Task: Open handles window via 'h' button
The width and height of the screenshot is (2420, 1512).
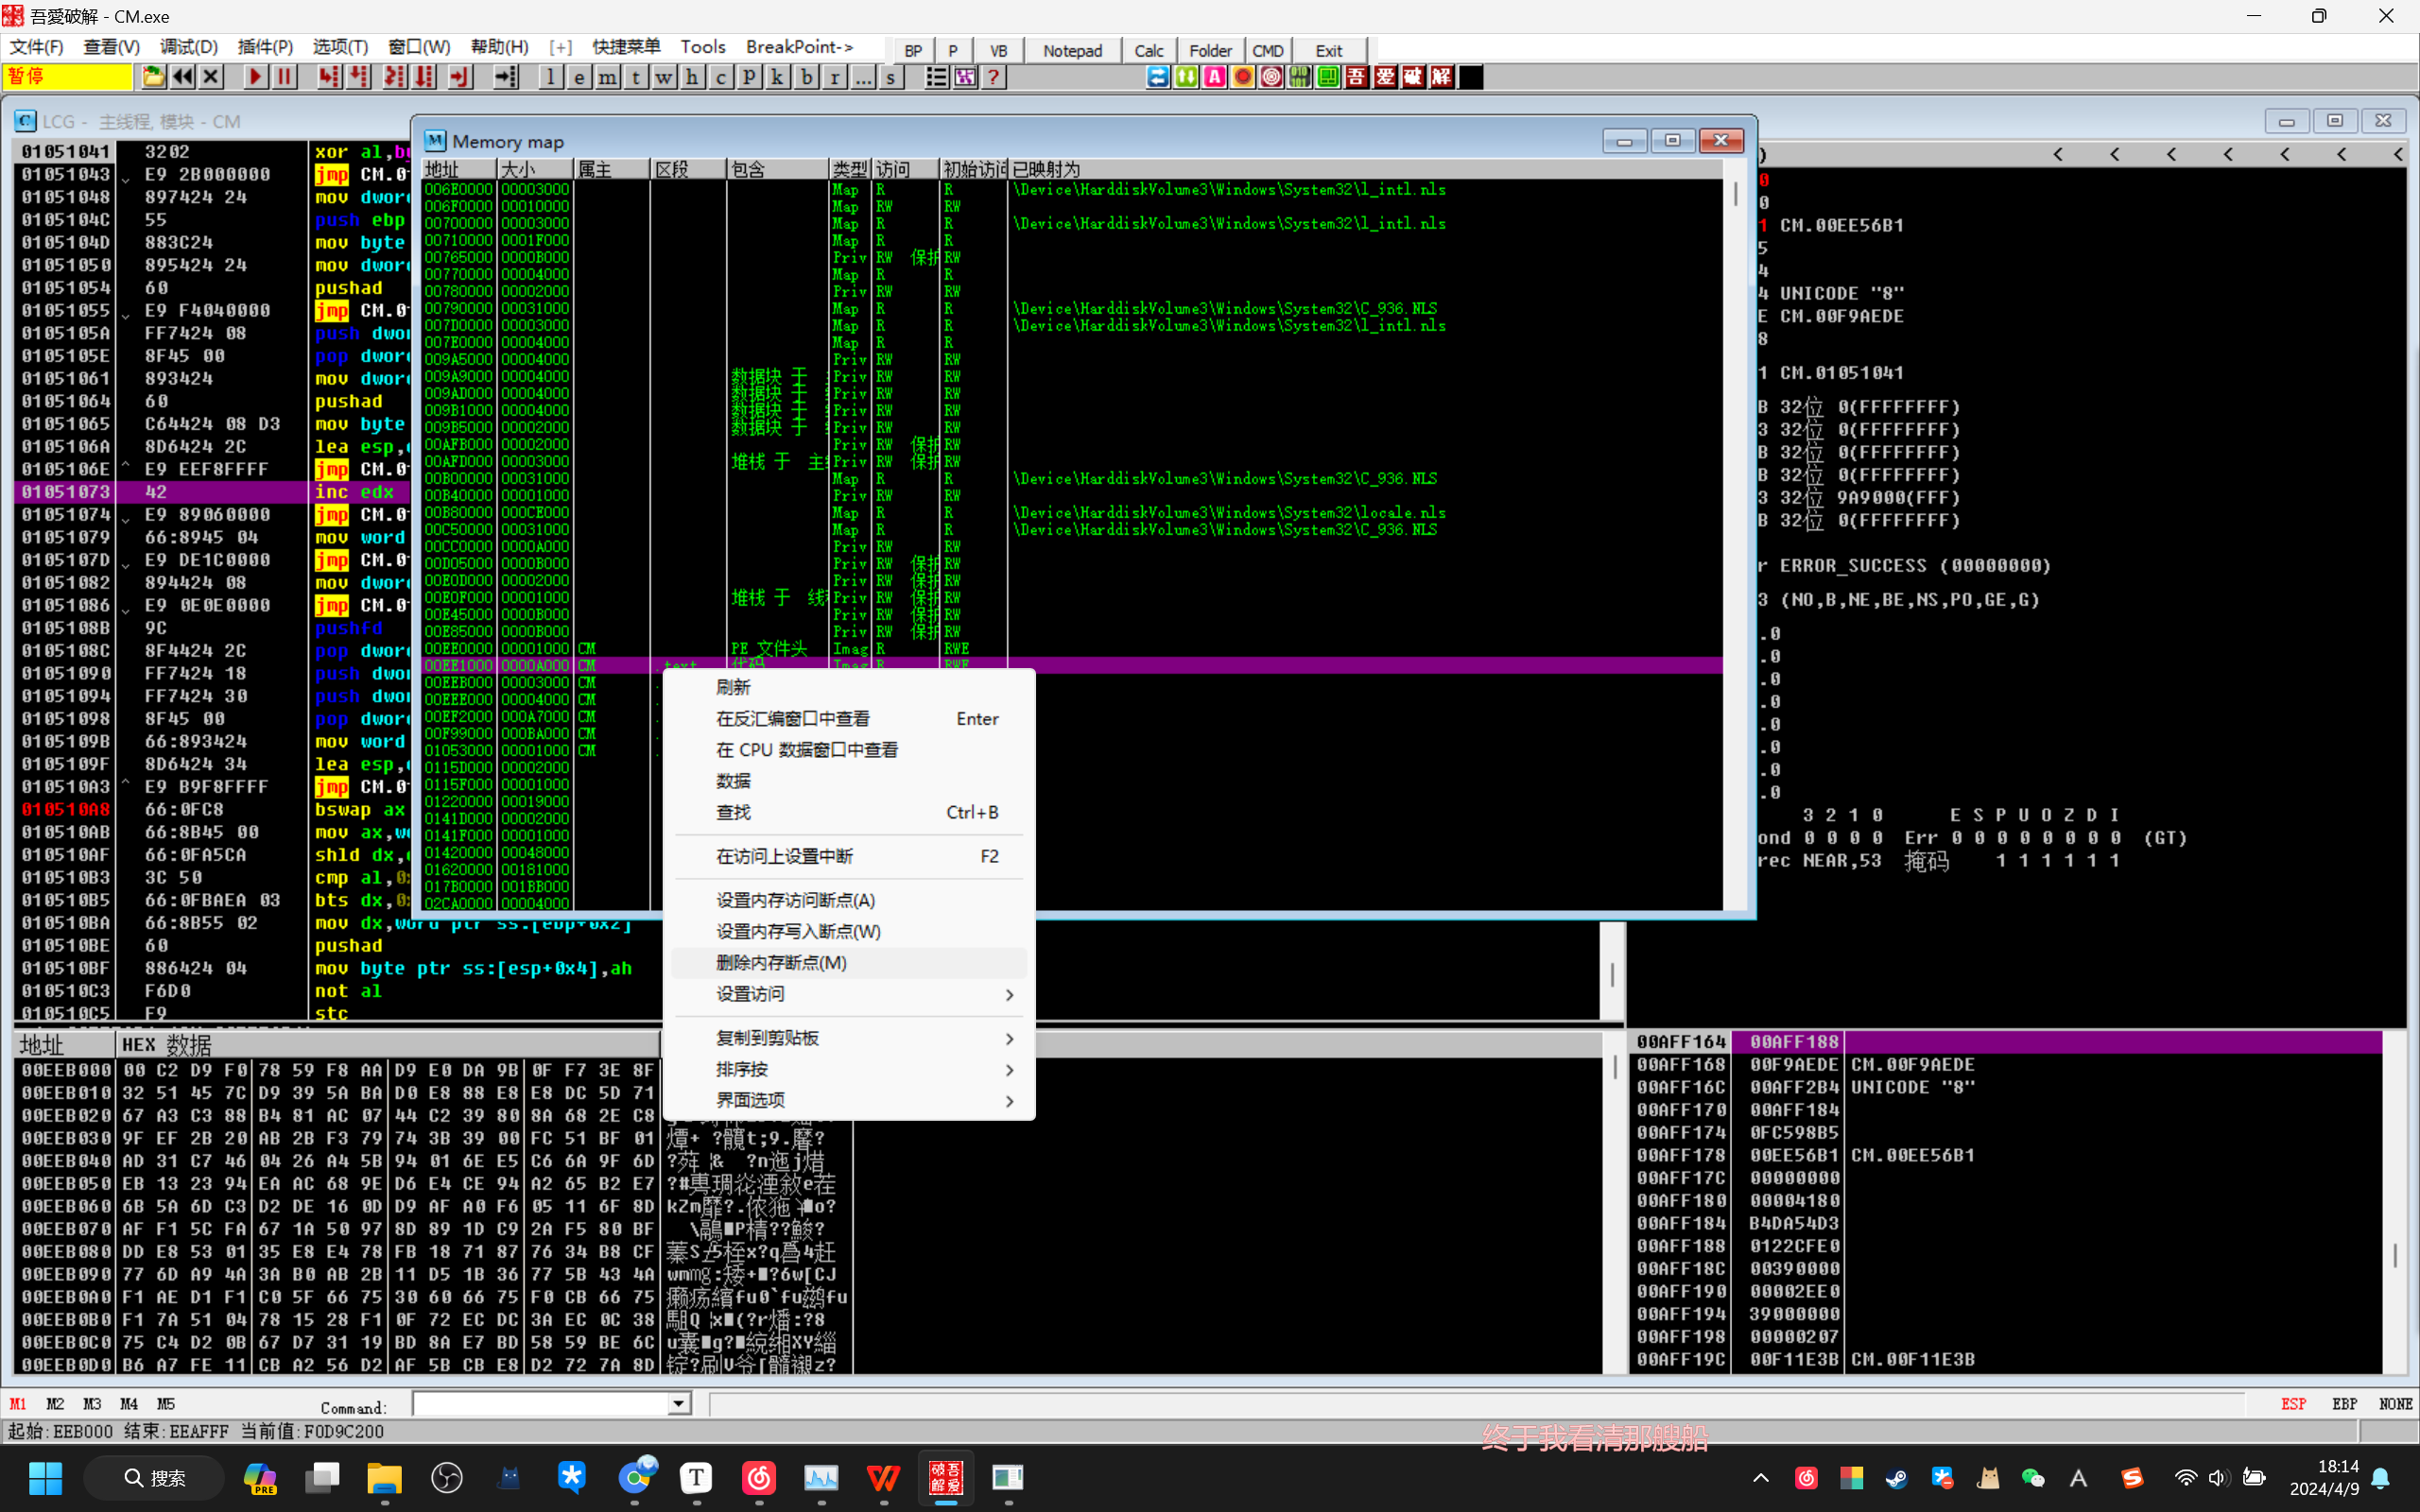Action: [692, 77]
